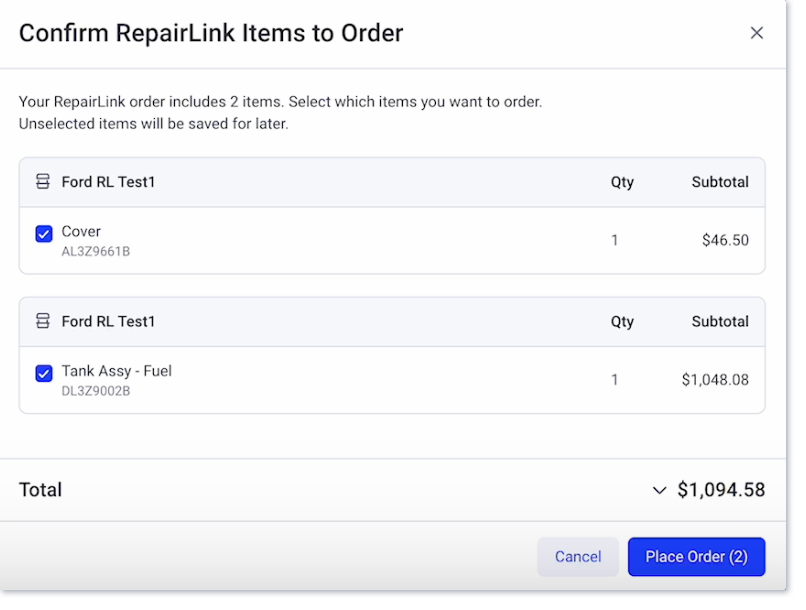Close the Confirm RepairLink Items dialog

pyautogui.click(x=757, y=33)
